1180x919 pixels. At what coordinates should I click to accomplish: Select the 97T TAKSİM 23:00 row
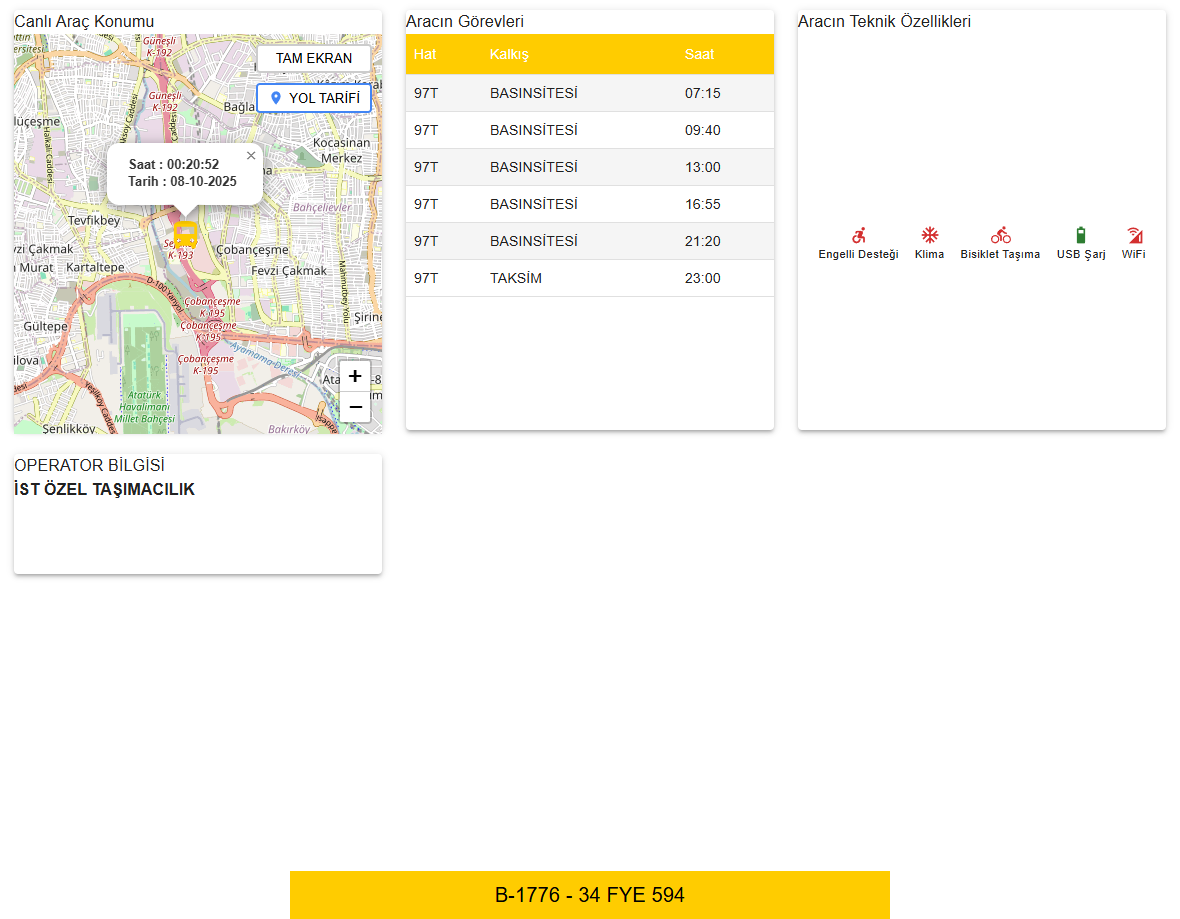click(x=589, y=278)
